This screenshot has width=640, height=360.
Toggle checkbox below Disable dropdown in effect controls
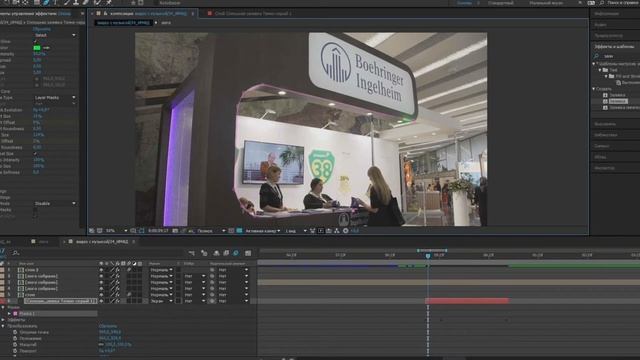tap(35, 210)
